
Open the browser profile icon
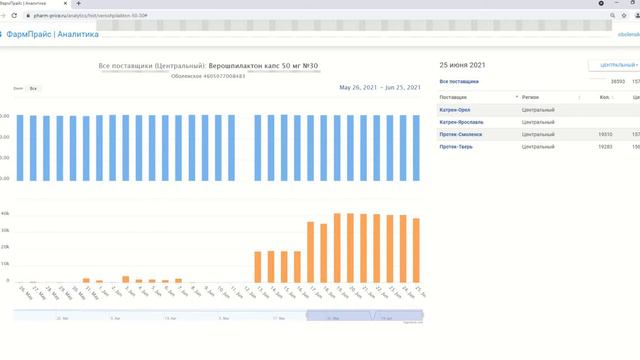click(x=637, y=16)
